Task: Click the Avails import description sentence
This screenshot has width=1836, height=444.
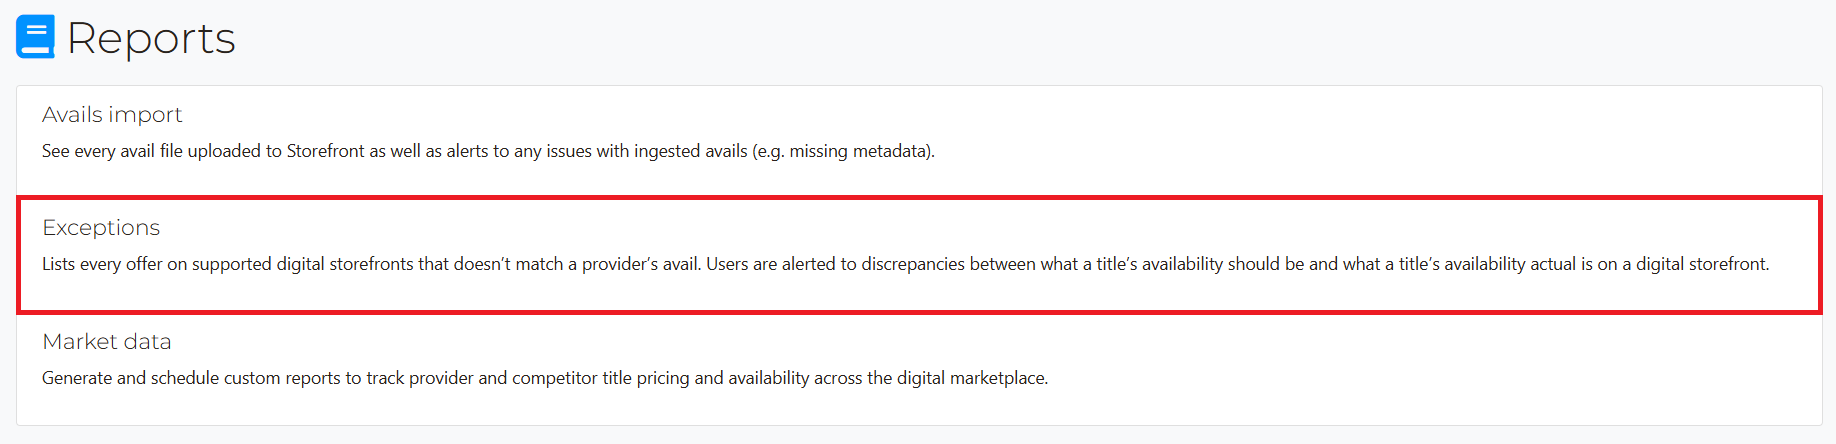Action: pos(488,151)
